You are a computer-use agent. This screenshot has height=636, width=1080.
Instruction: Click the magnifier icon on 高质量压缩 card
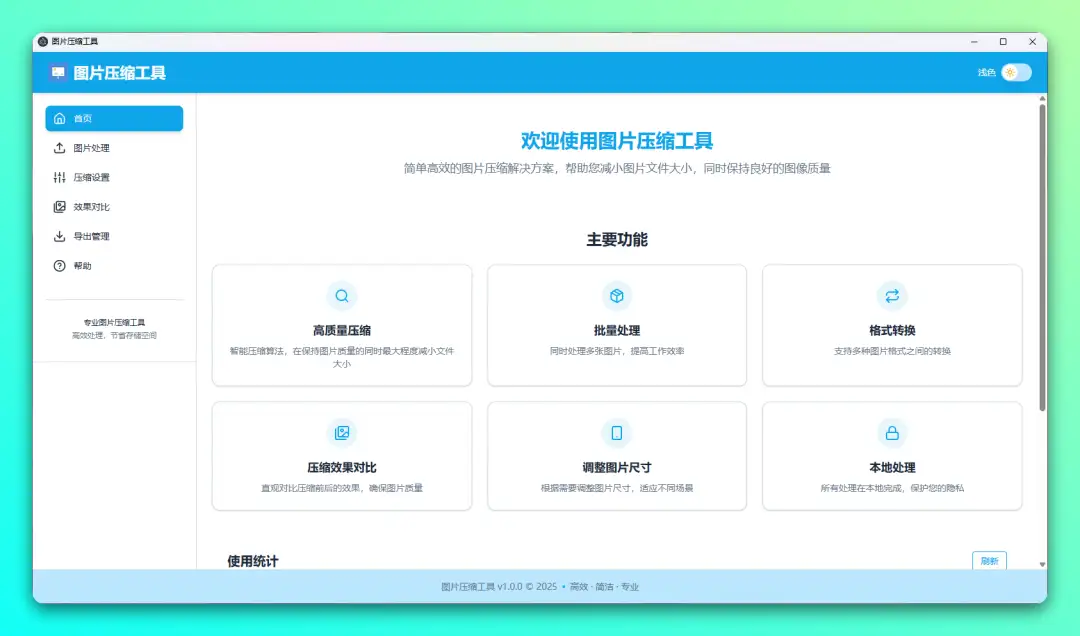[x=342, y=296]
